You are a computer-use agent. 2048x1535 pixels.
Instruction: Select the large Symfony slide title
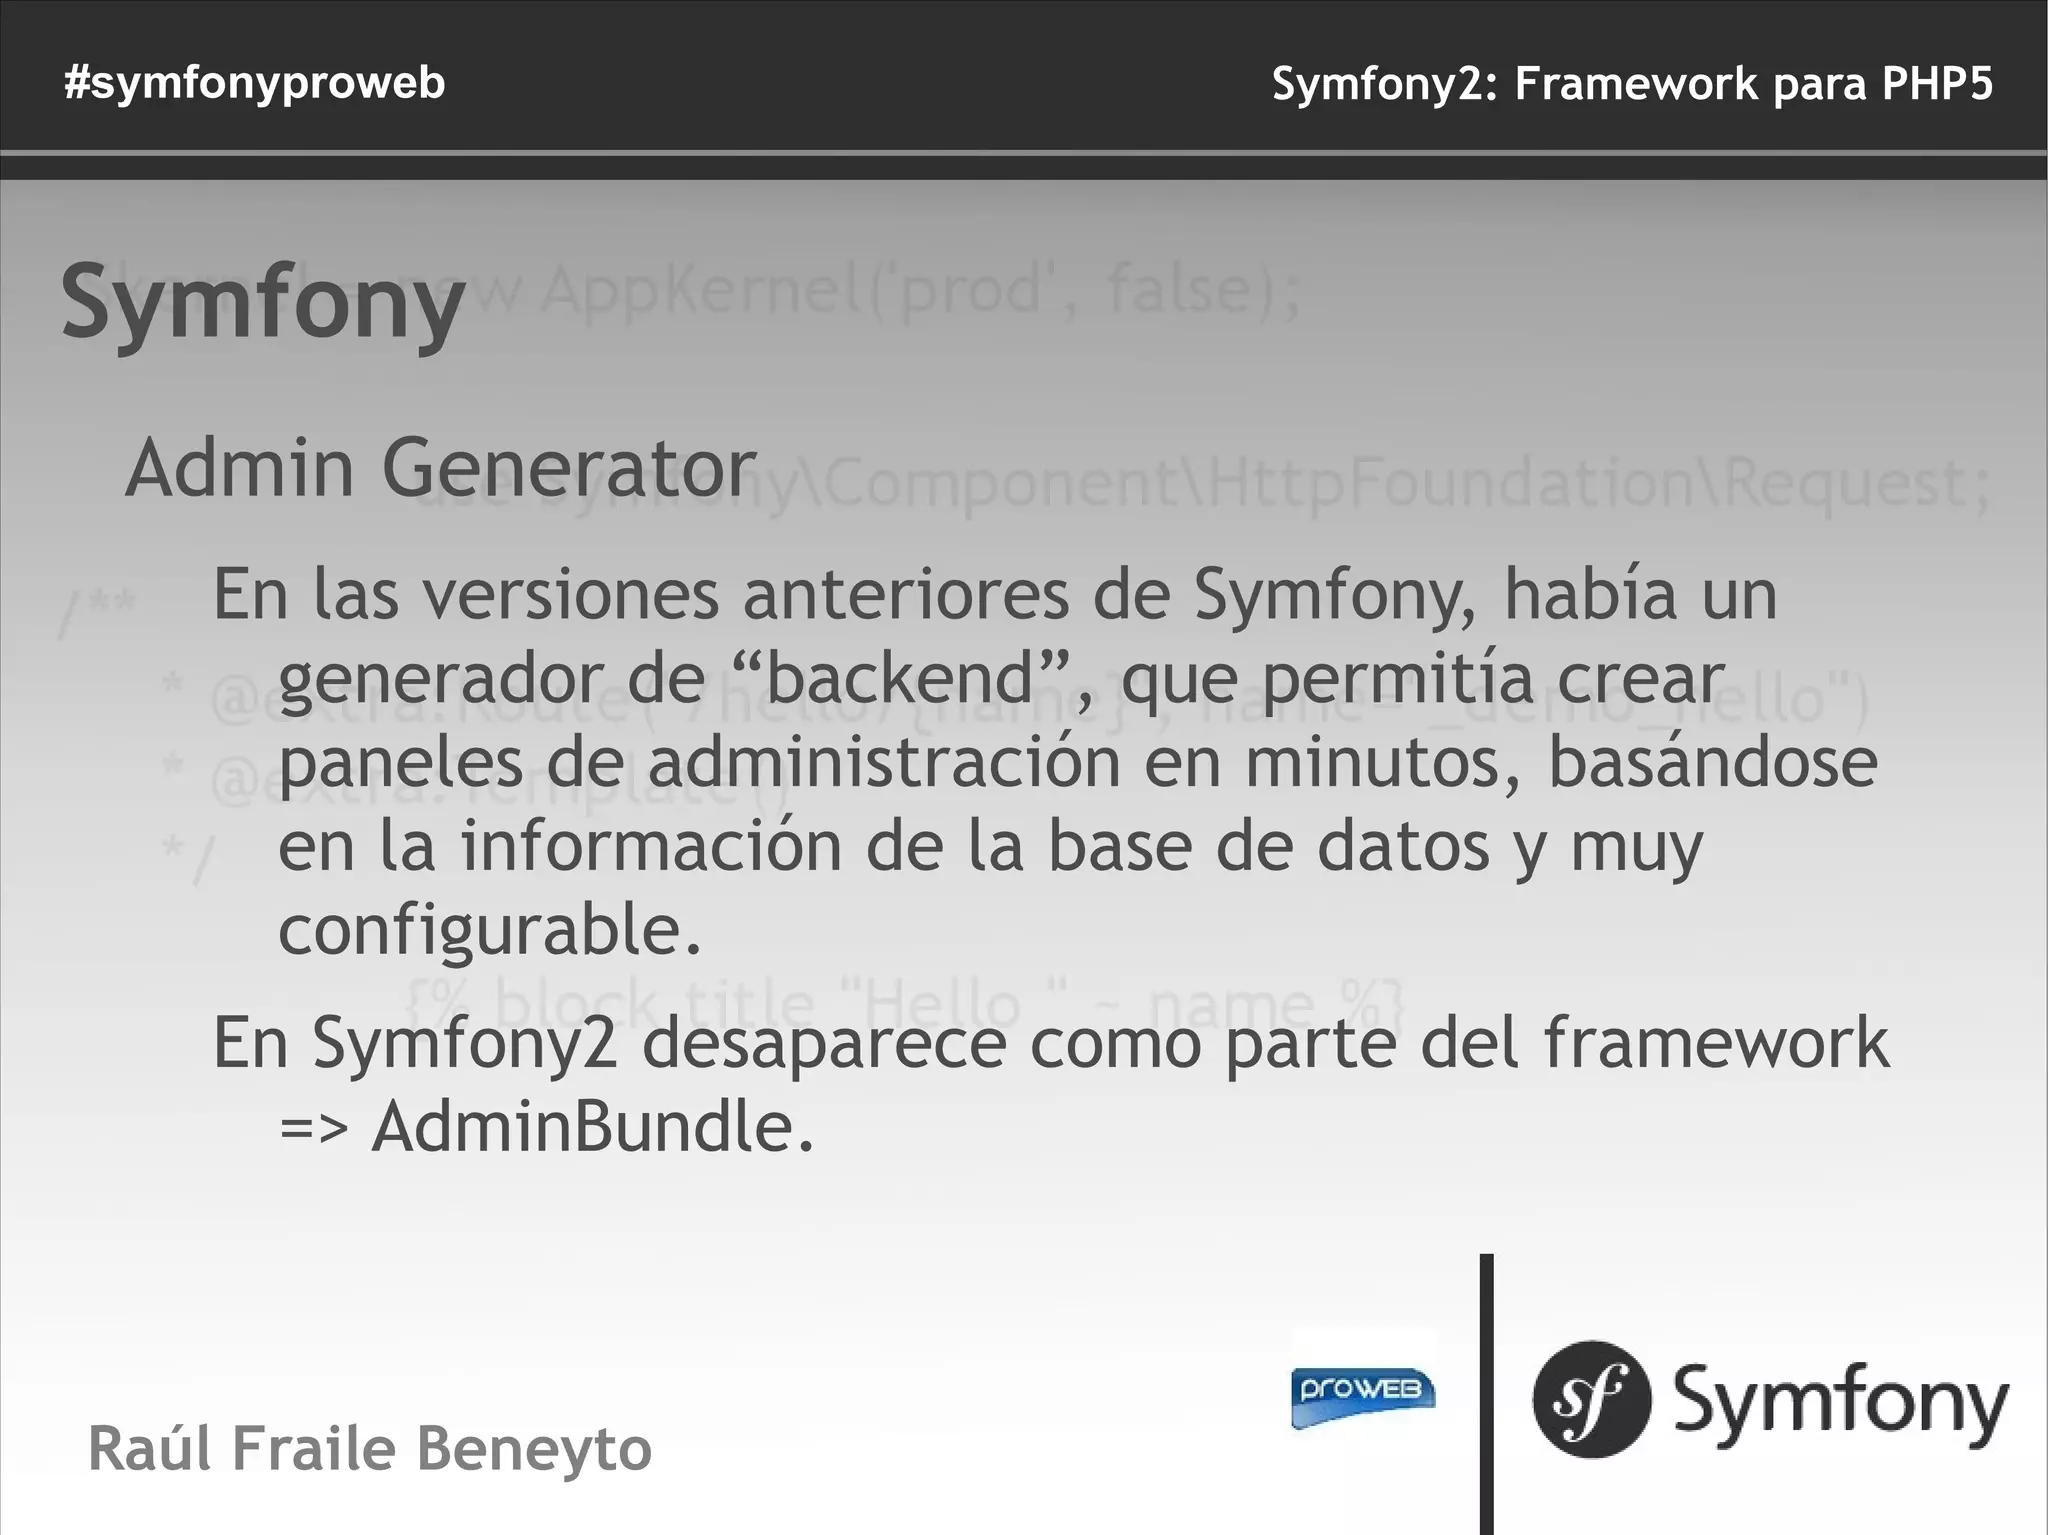263,303
